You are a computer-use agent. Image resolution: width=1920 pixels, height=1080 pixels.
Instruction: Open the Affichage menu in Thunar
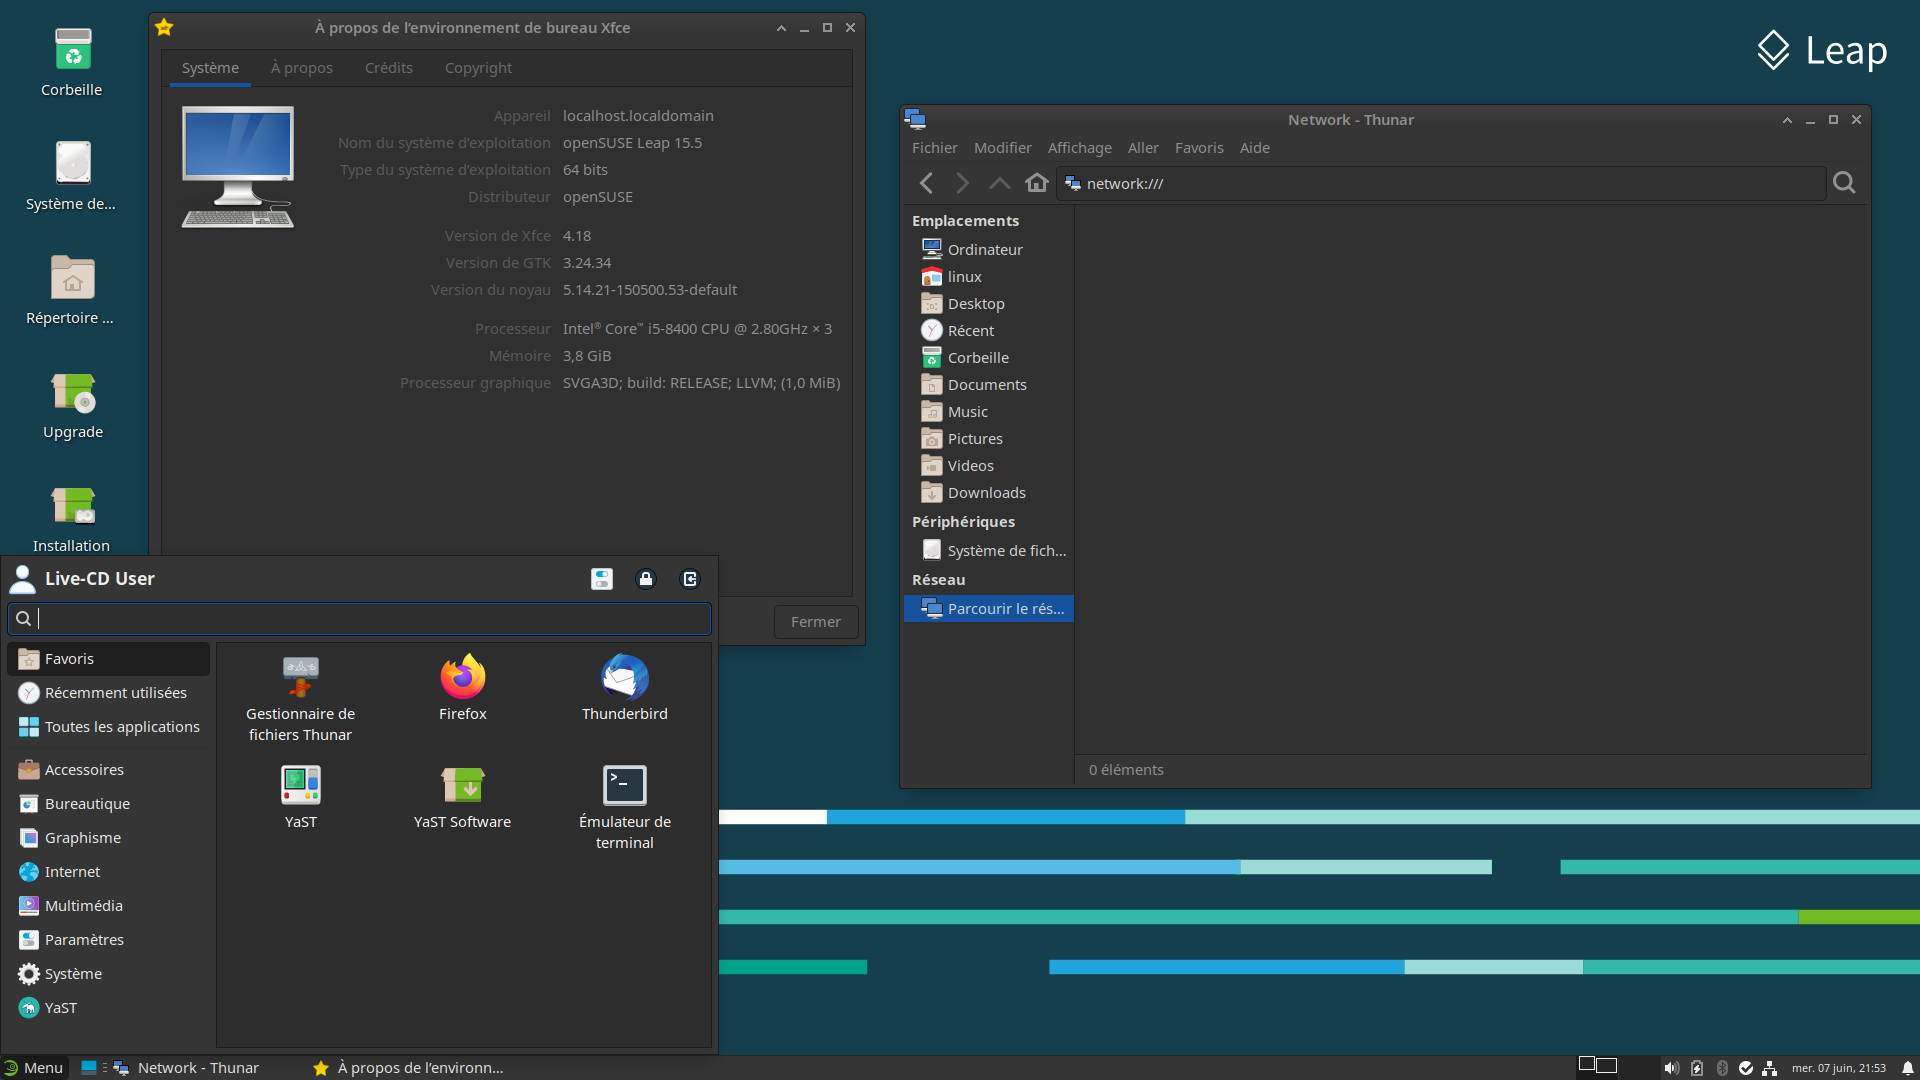[x=1079, y=148]
